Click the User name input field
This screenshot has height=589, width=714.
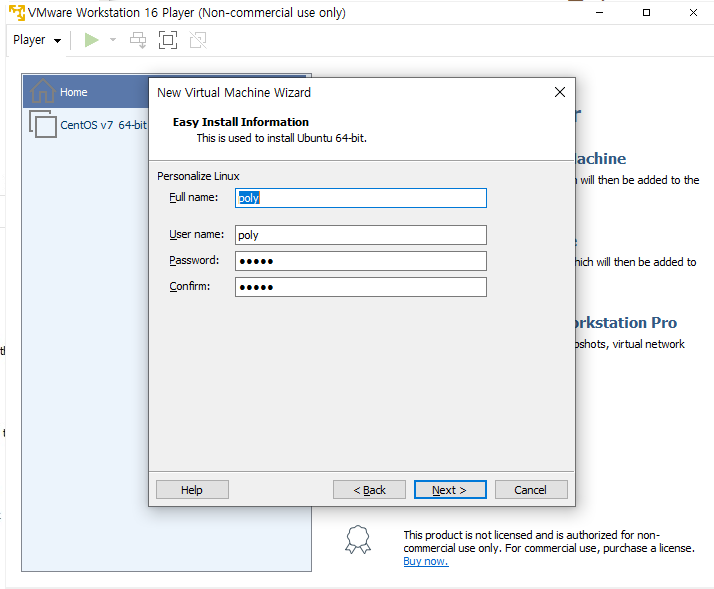tap(361, 235)
